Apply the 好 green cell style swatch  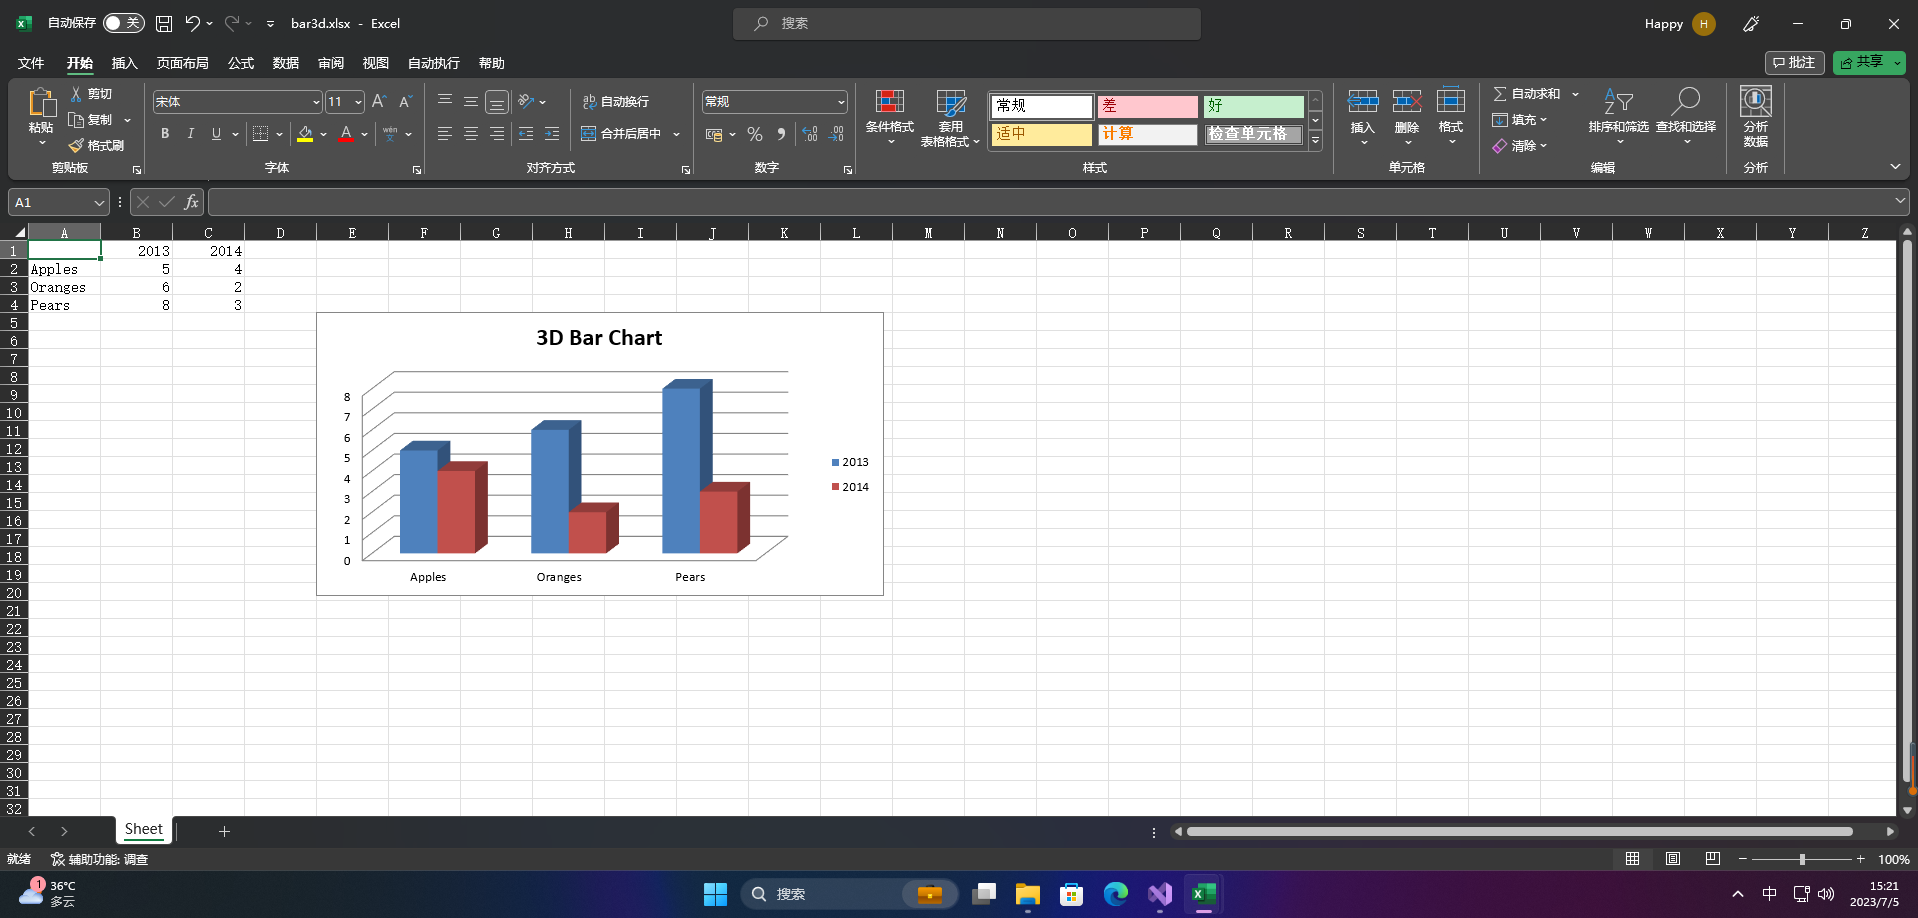point(1254,105)
